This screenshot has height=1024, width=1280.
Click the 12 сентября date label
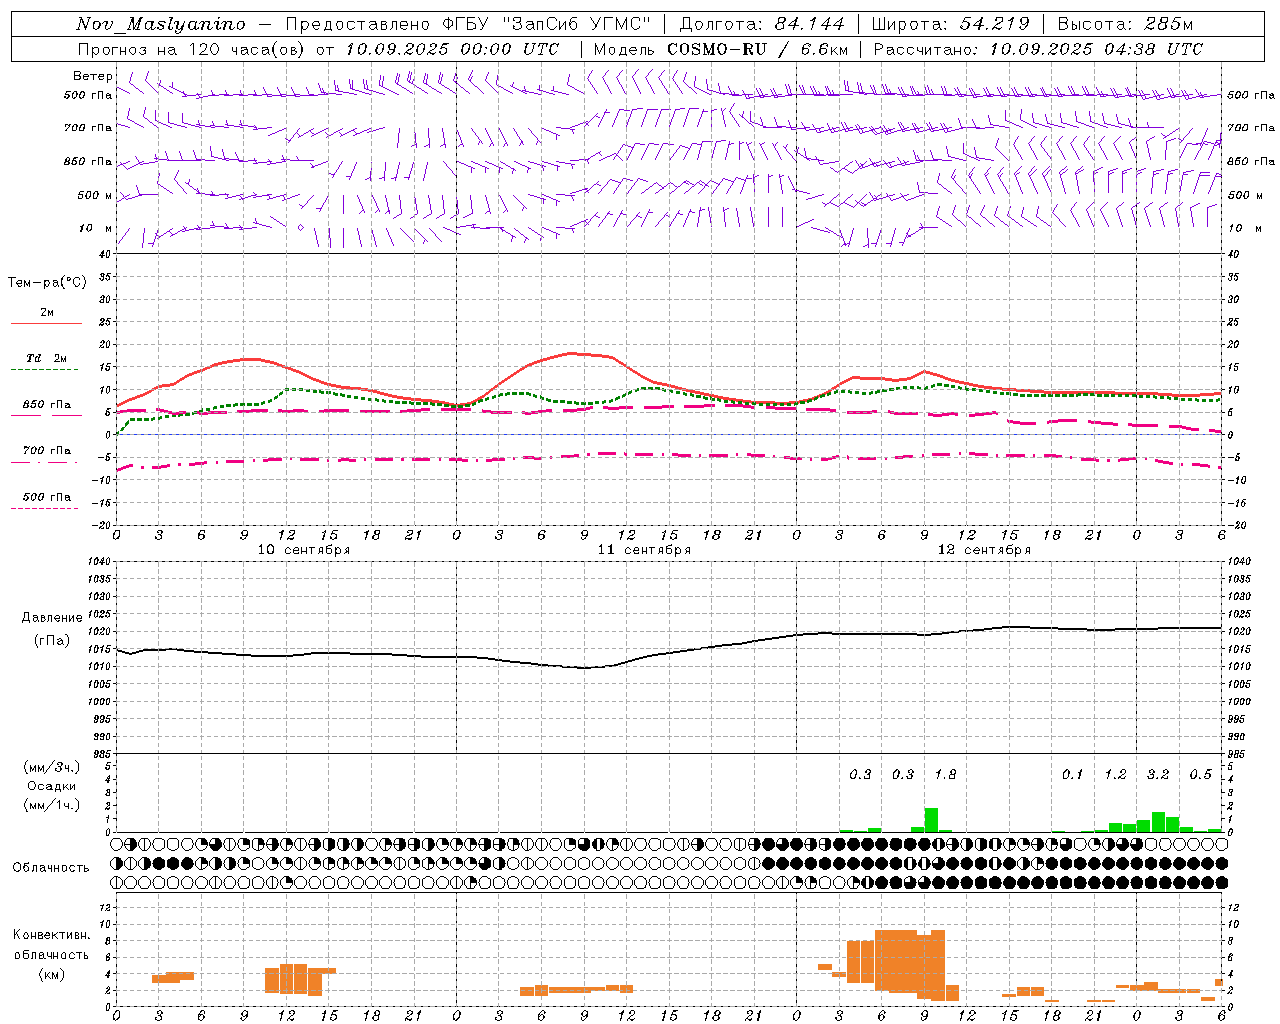click(984, 550)
